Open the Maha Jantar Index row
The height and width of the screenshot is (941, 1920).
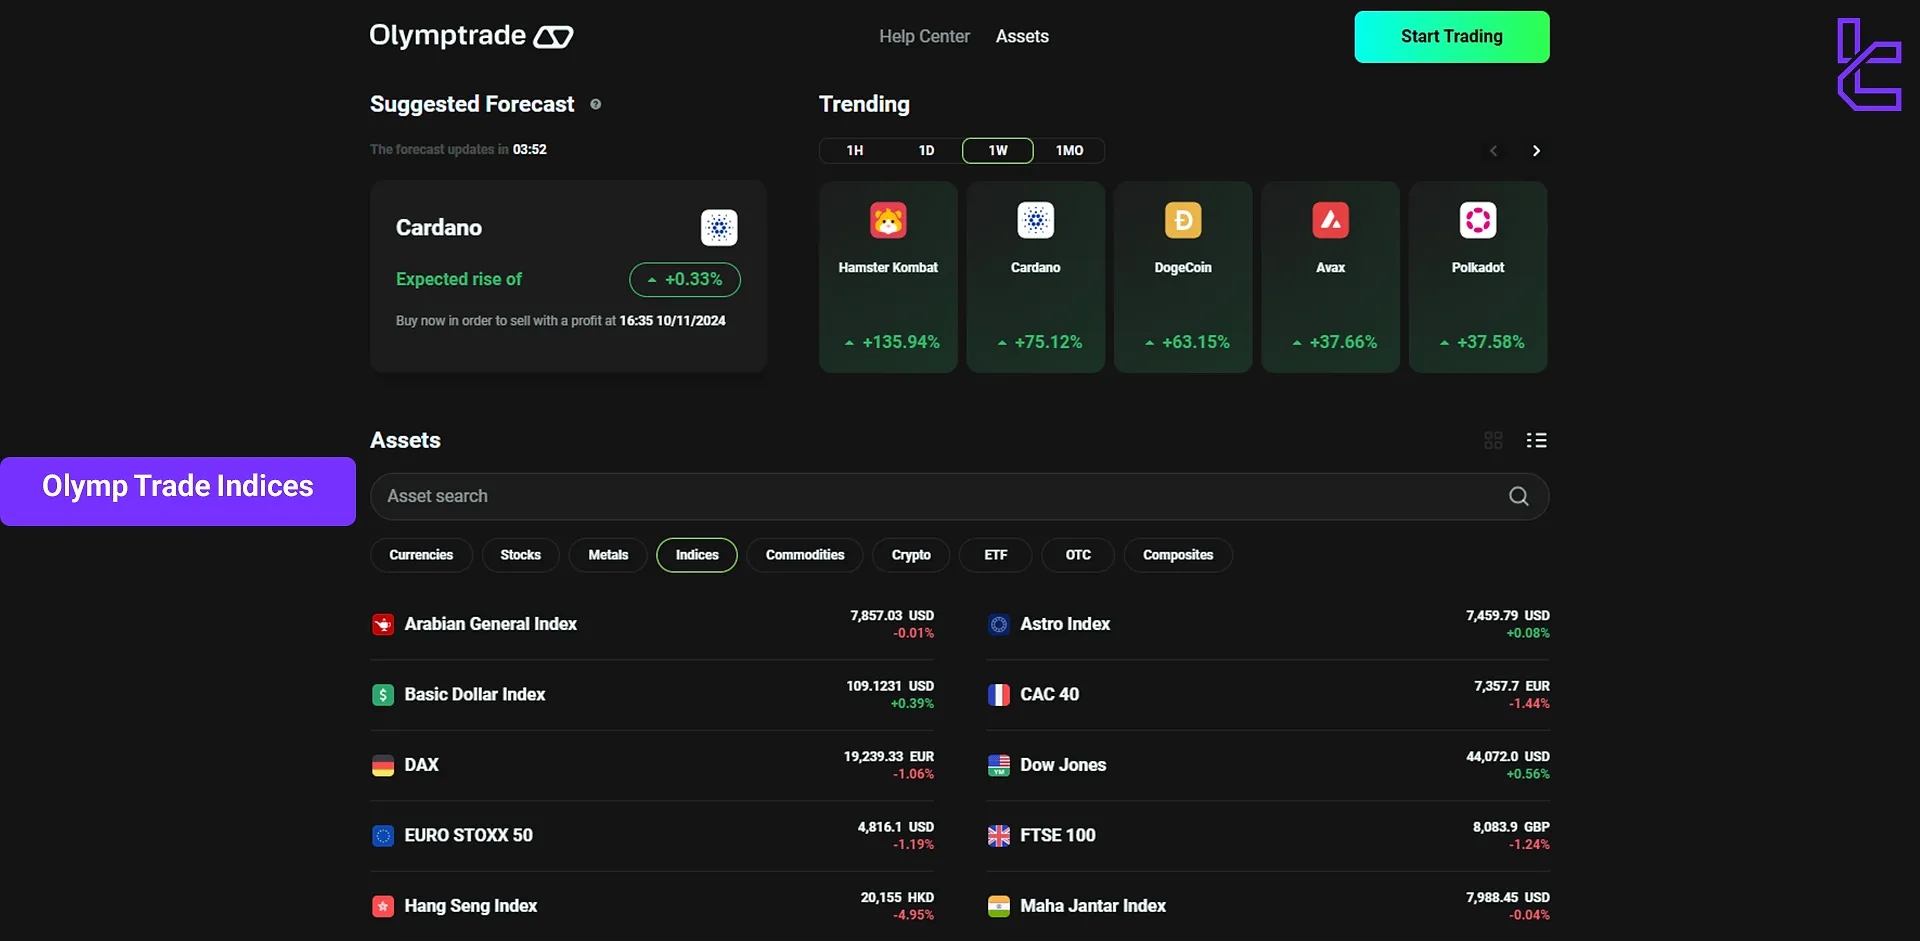pos(1268,907)
